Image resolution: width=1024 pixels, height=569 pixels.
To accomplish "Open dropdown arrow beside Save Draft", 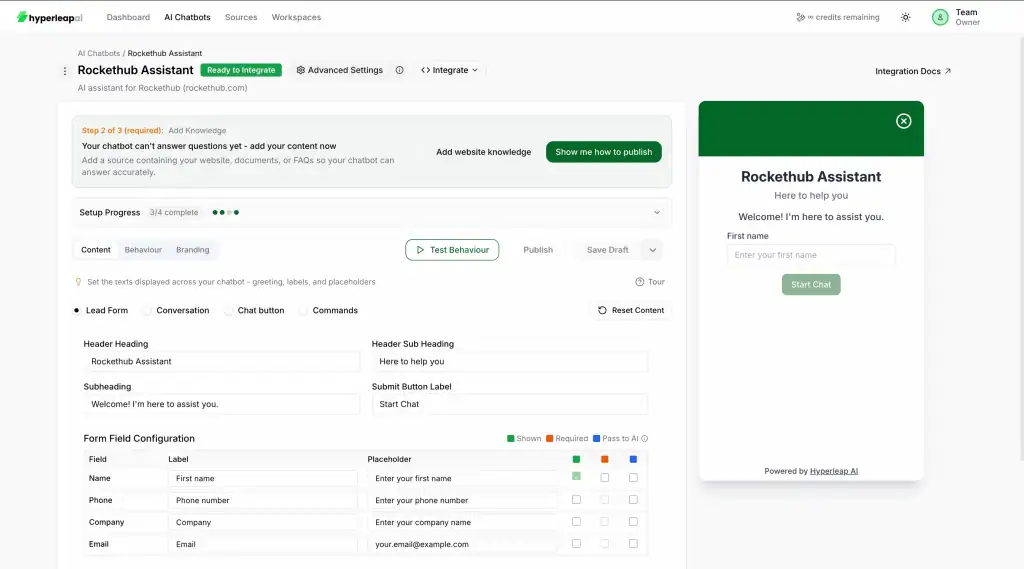I will [653, 250].
